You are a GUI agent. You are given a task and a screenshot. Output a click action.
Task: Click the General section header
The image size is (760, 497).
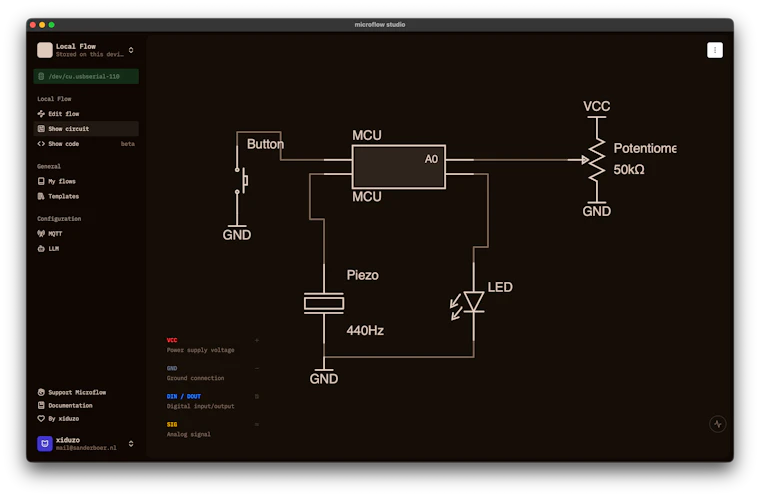tap(49, 166)
